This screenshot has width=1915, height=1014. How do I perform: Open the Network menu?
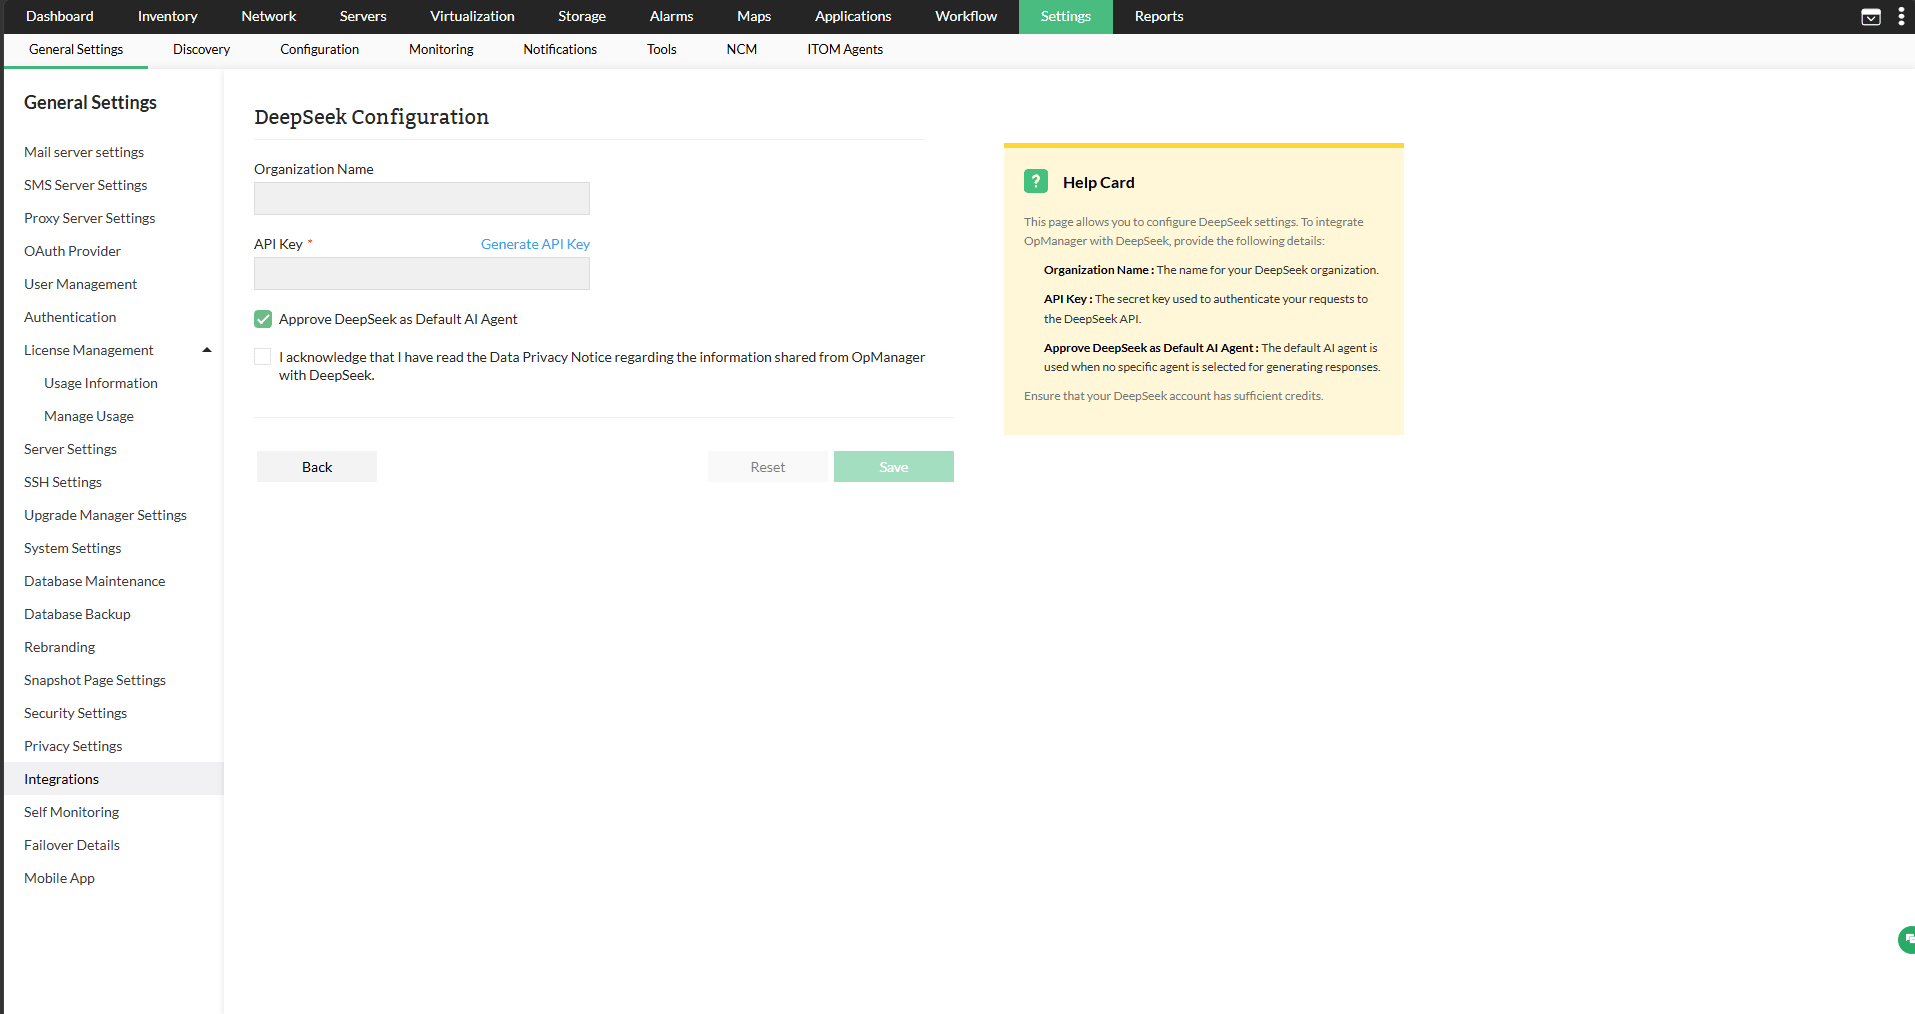click(x=269, y=17)
